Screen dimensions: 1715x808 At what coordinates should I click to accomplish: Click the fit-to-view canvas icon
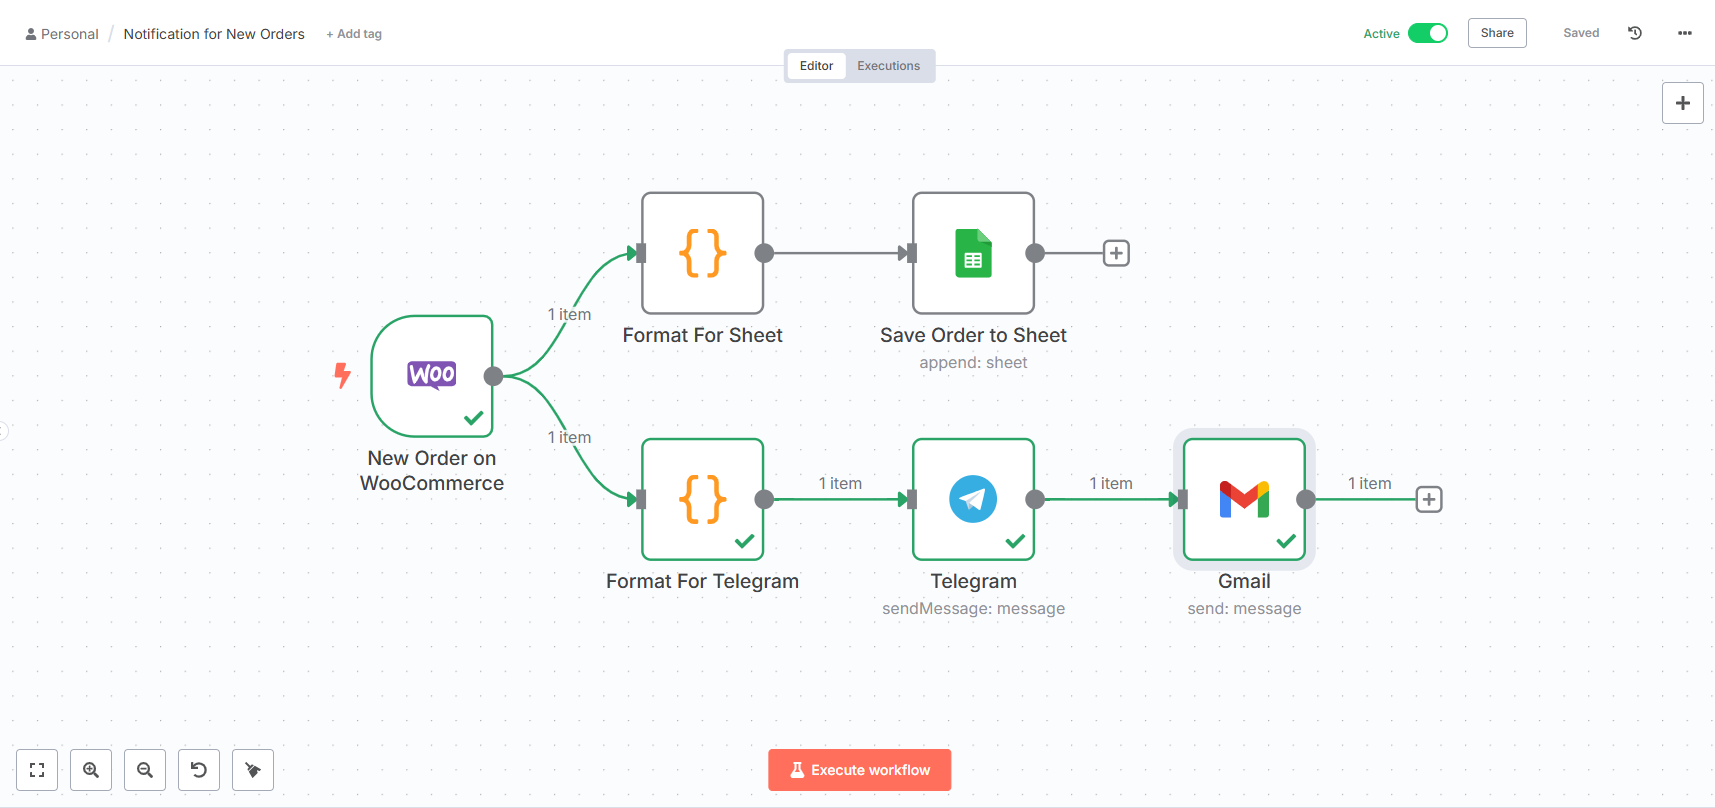click(x=37, y=770)
